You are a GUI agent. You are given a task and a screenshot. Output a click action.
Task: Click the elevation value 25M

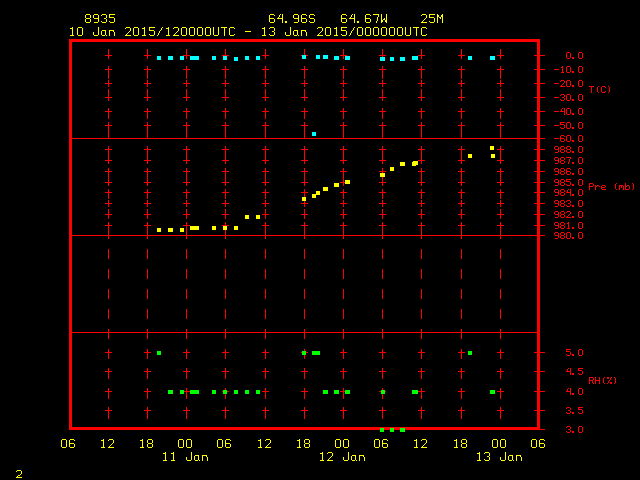pyautogui.click(x=432, y=19)
